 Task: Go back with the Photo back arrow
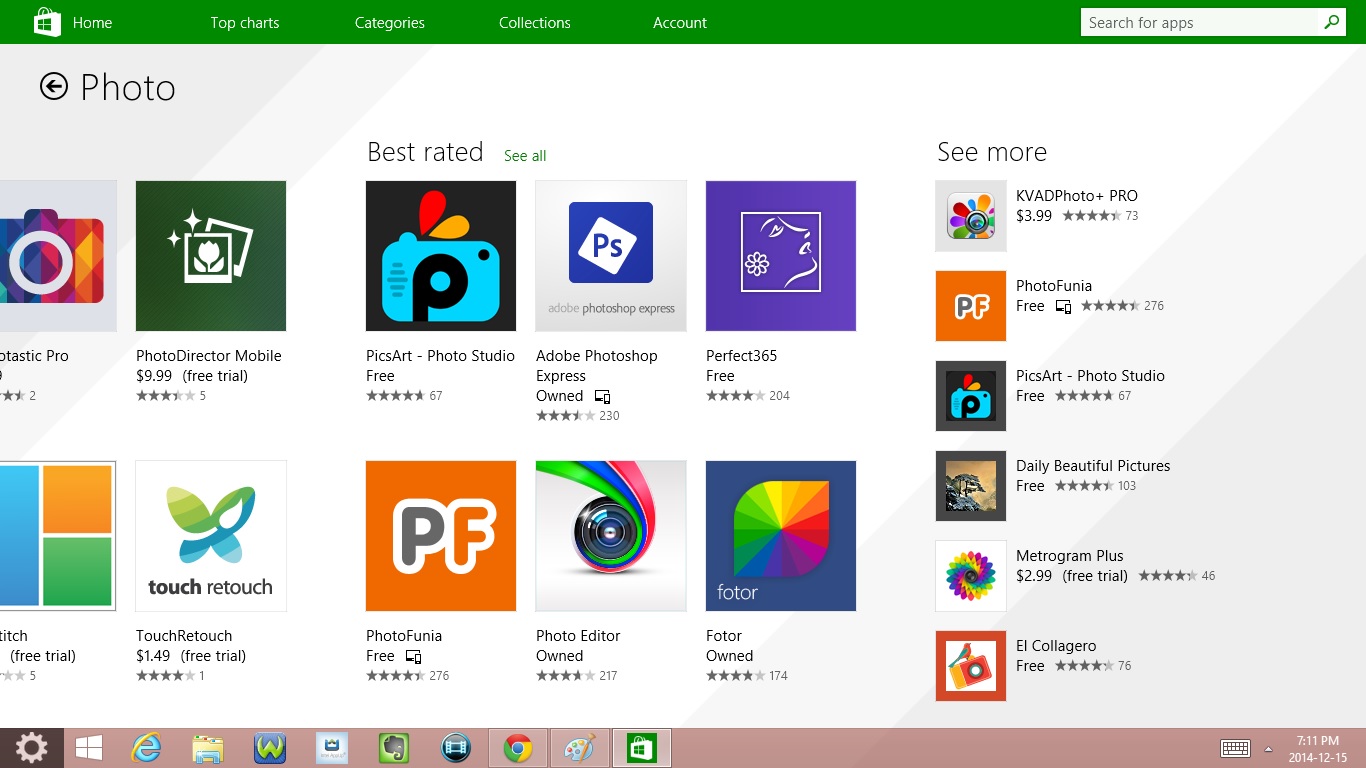click(x=54, y=87)
